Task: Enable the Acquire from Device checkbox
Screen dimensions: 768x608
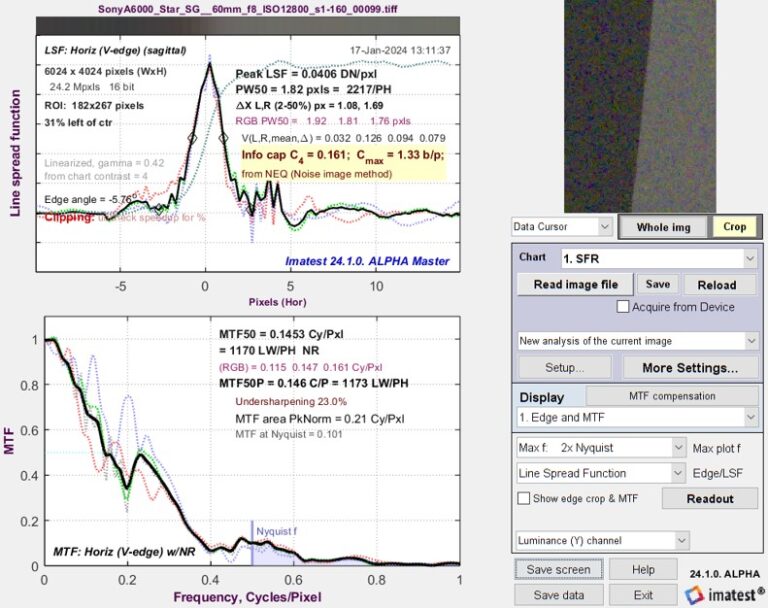Action: 623,307
